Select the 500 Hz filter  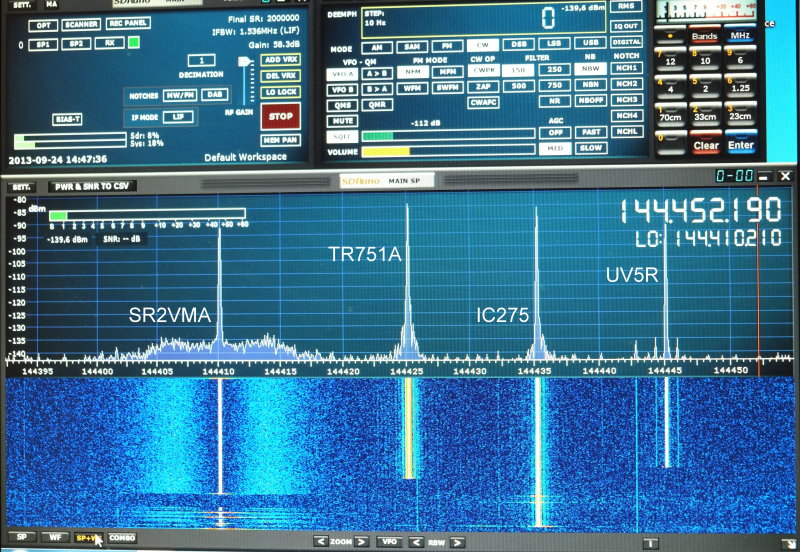[x=519, y=86]
